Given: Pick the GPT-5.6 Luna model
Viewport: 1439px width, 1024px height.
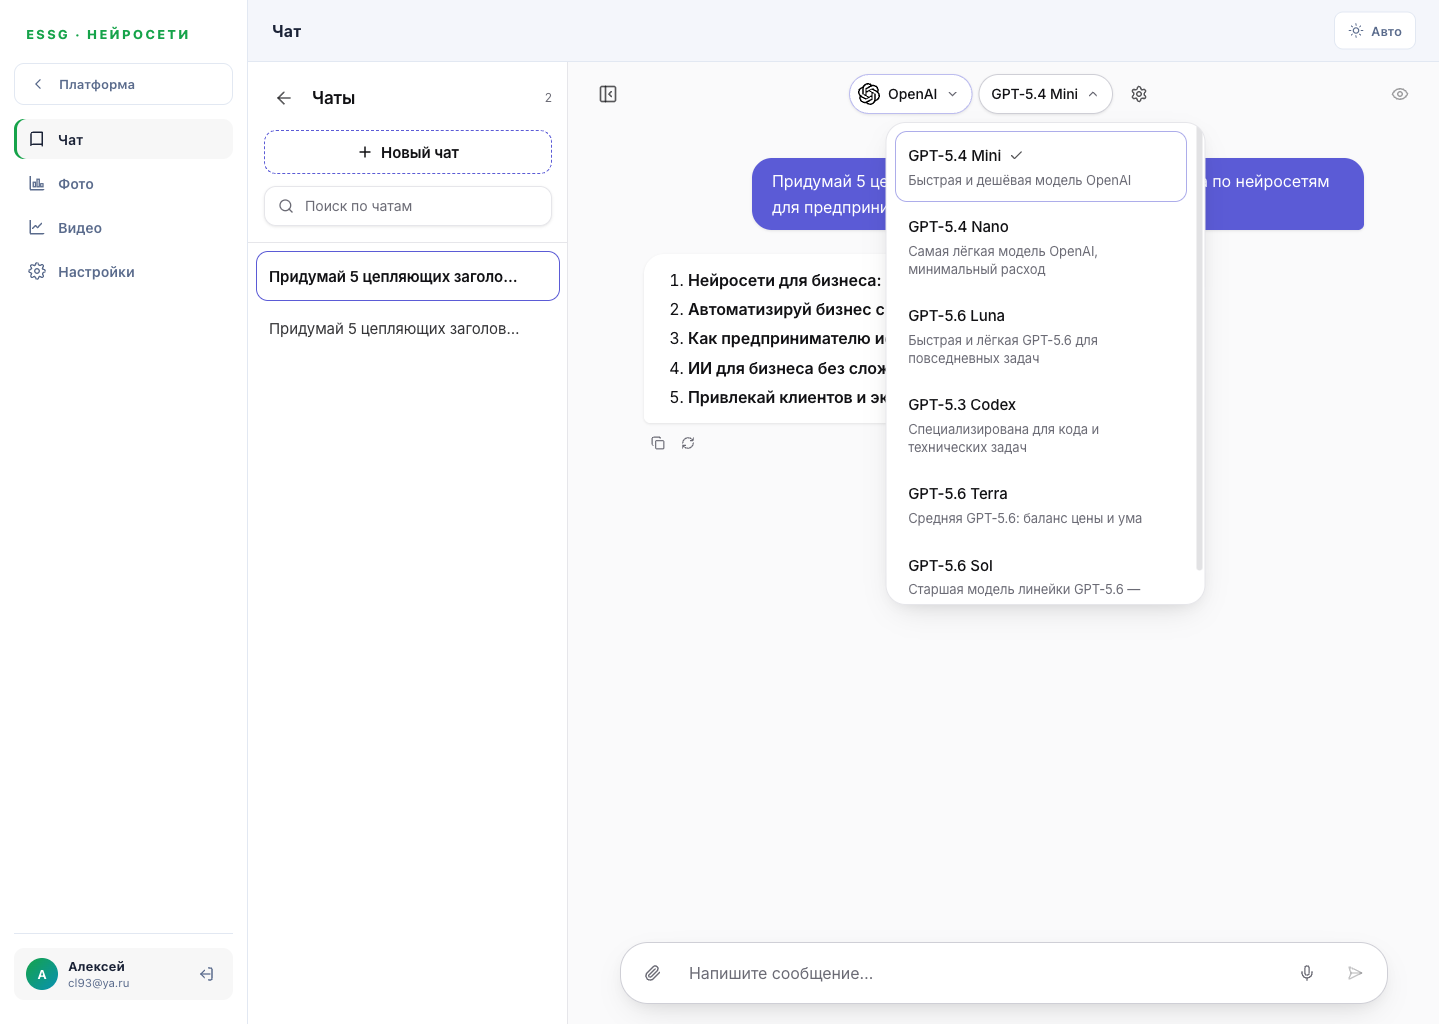Looking at the screenshot, I should click(1041, 336).
